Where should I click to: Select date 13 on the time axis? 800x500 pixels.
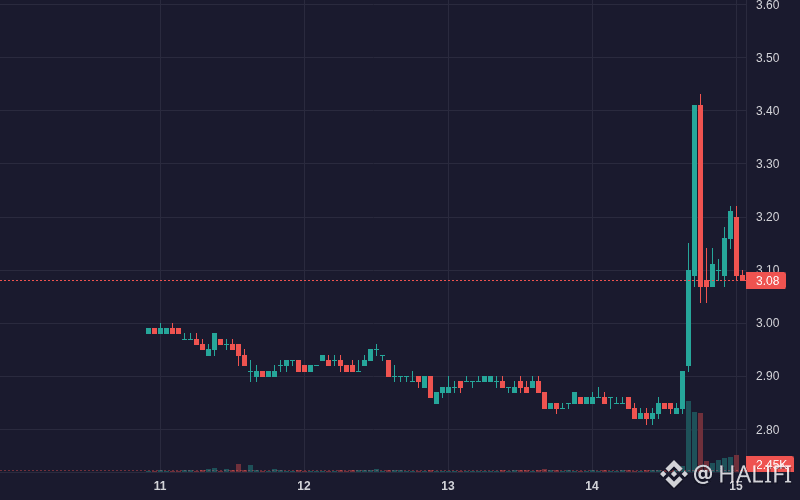(448, 486)
